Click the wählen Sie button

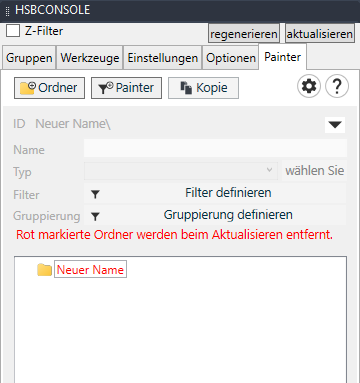coord(315,171)
